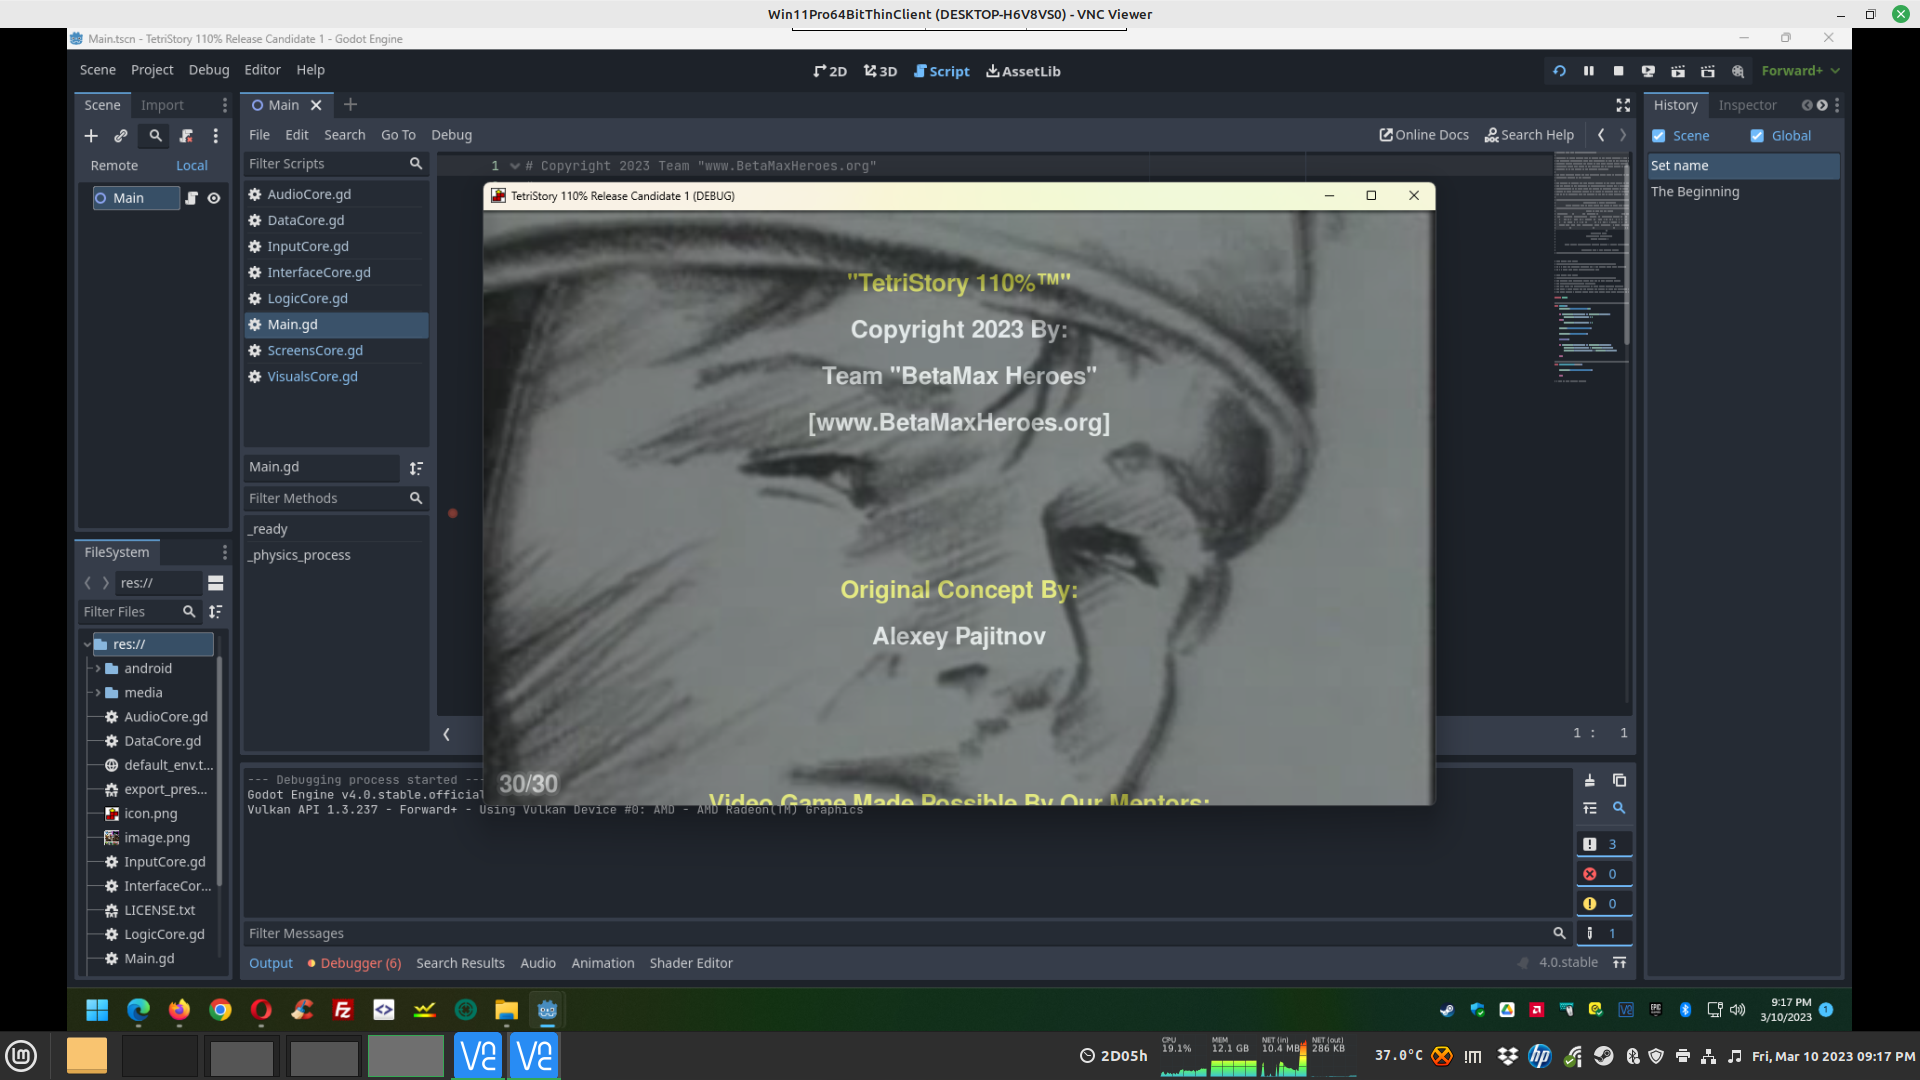Toggle output search bar visibility

point(1619,808)
